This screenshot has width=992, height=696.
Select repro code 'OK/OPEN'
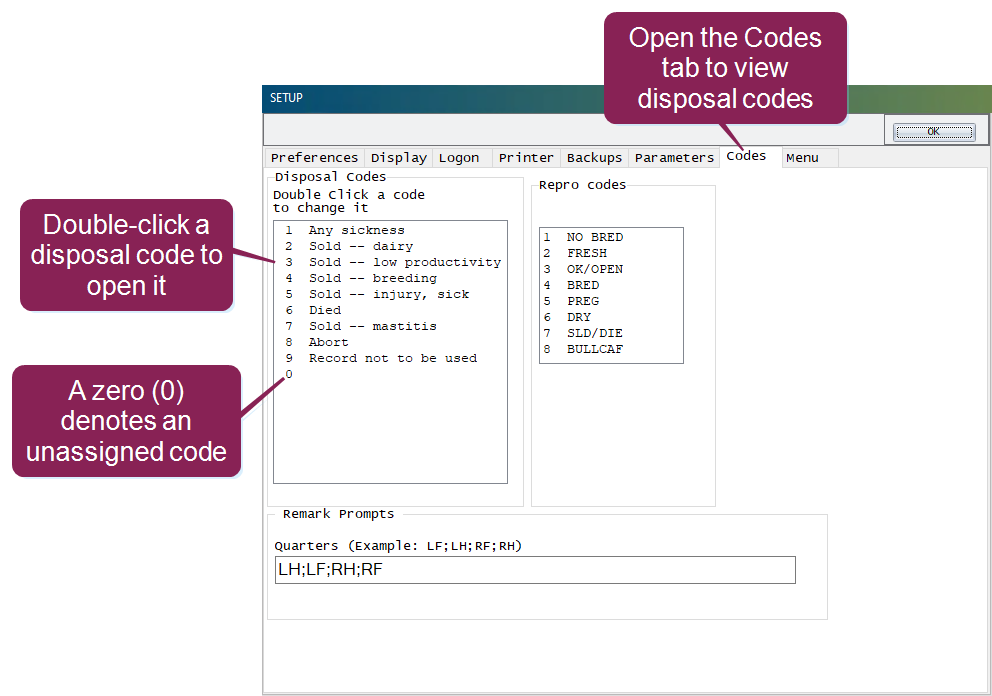point(611,269)
